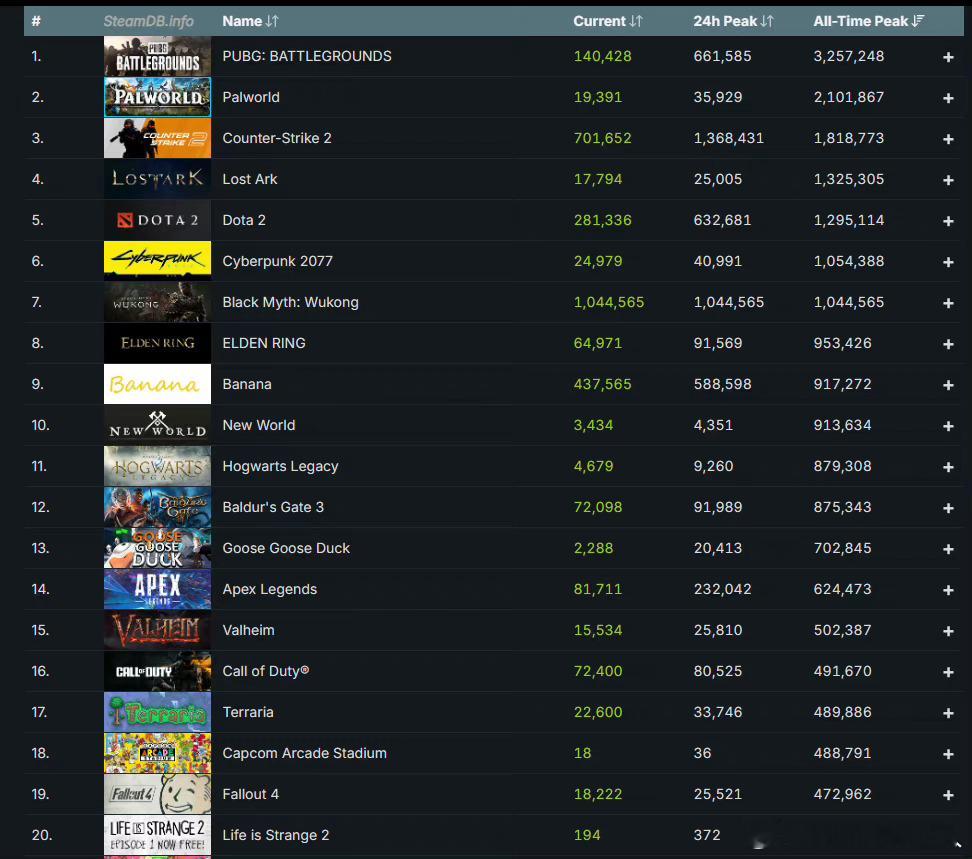Add New World using its plus icon
The width and height of the screenshot is (972, 859).
tap(948, 426)
